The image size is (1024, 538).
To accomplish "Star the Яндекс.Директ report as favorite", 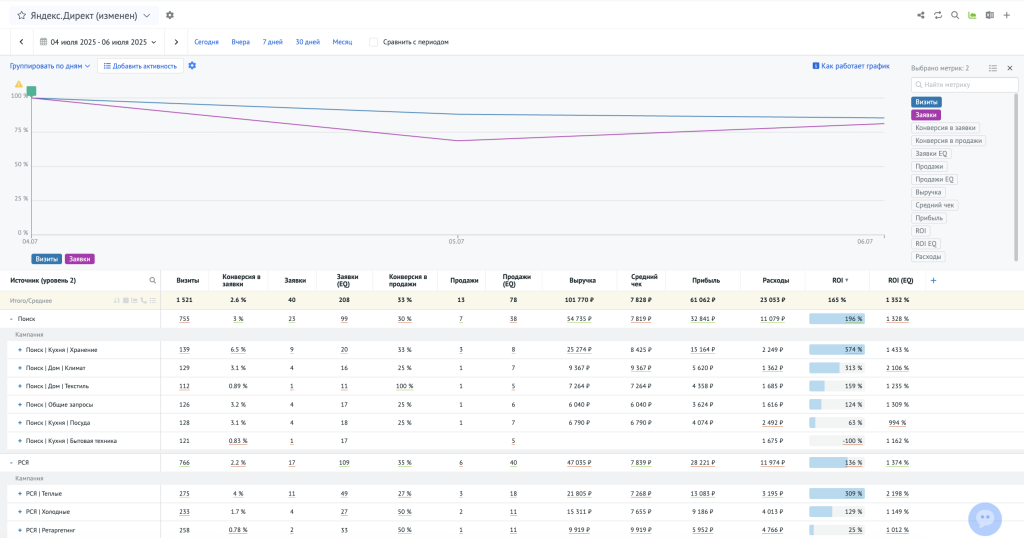I will tap(22, 16).
